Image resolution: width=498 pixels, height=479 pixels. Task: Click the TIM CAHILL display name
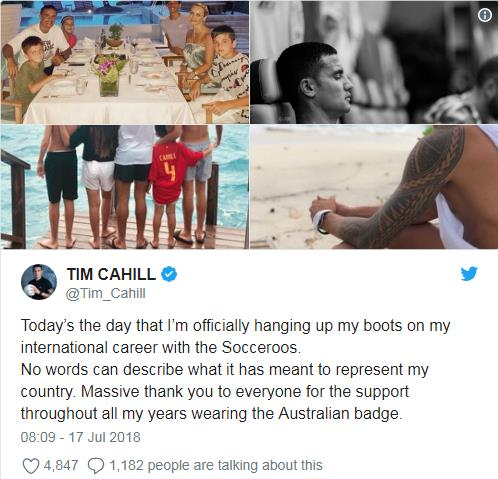coord(111,274)
